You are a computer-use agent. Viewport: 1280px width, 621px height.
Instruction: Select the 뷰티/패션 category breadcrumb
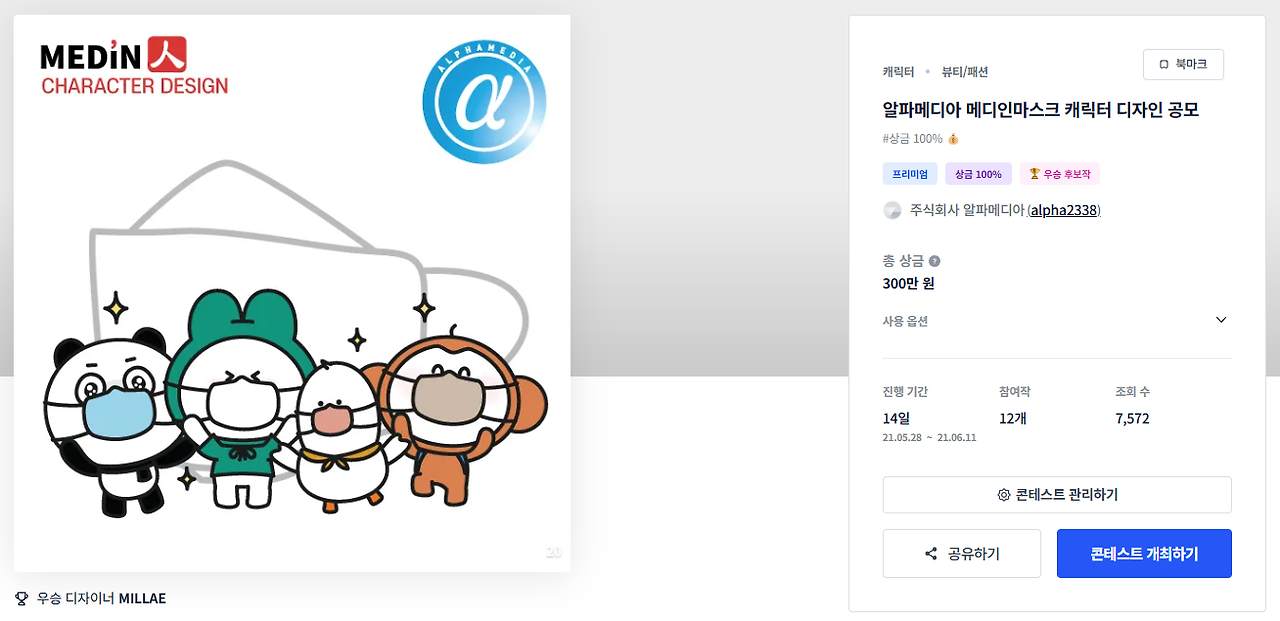point(965,72)
